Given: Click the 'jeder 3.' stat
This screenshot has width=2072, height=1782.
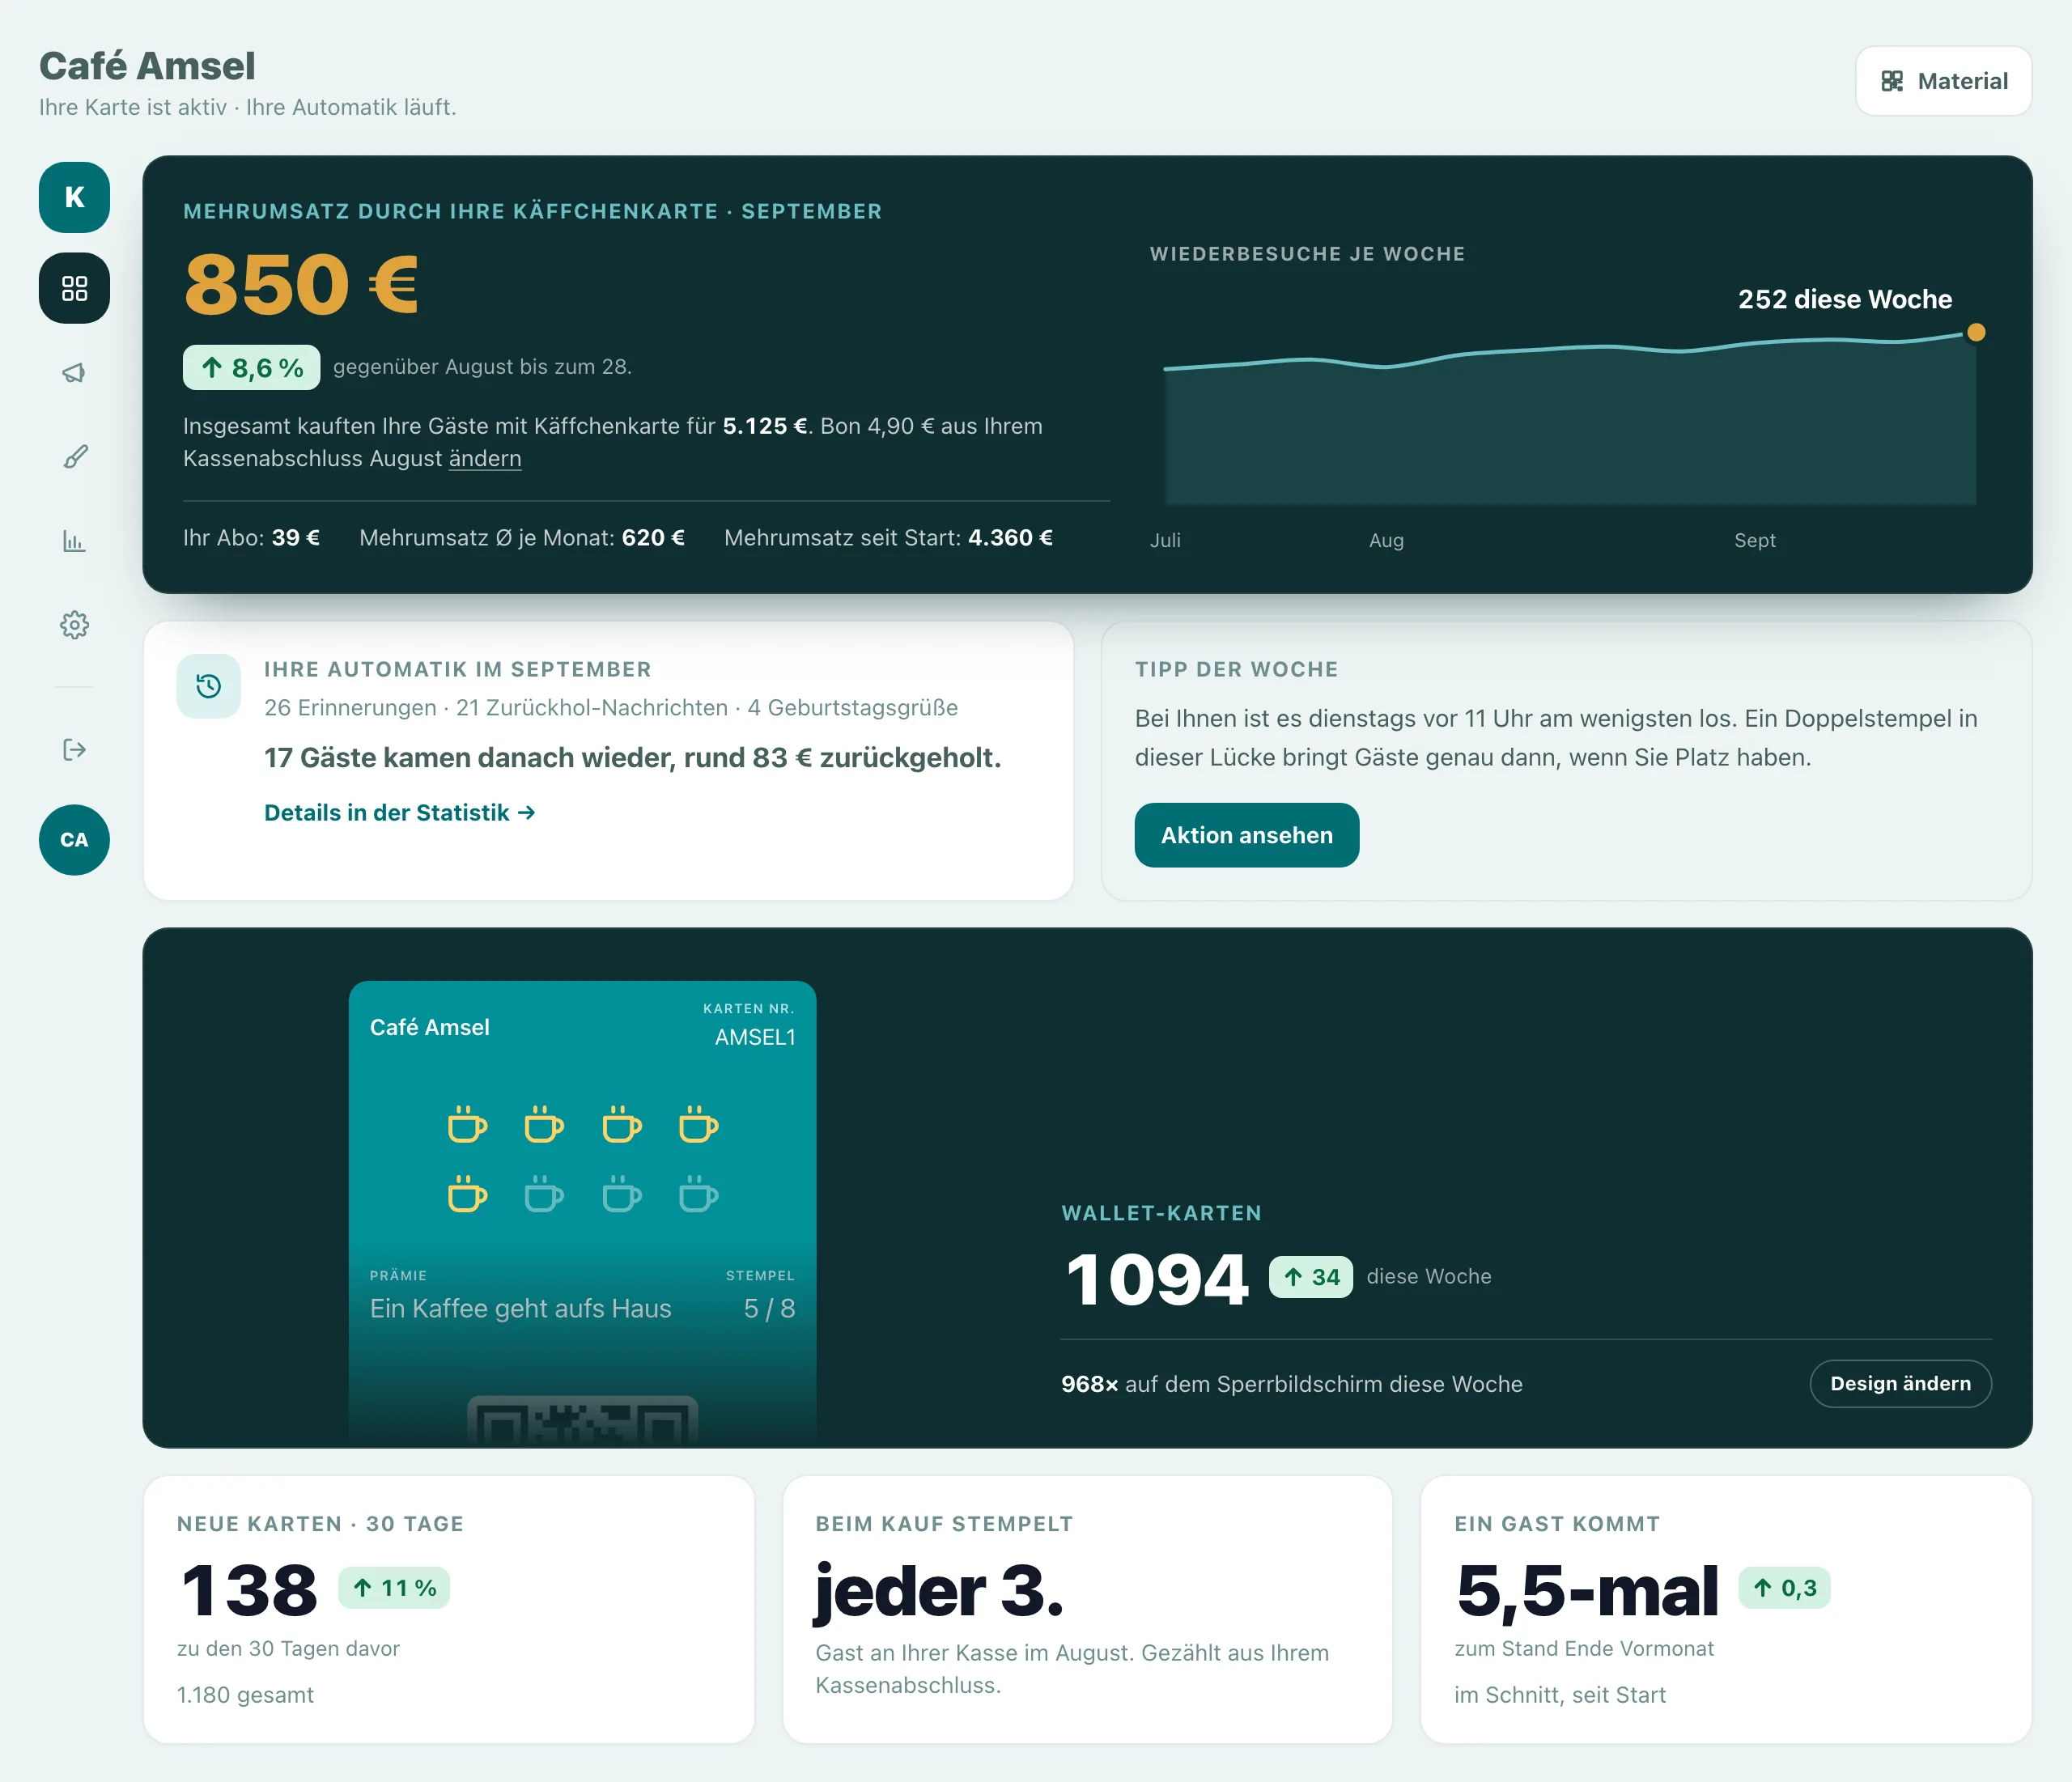Looking at the screenshot, I should point(939,1591).
